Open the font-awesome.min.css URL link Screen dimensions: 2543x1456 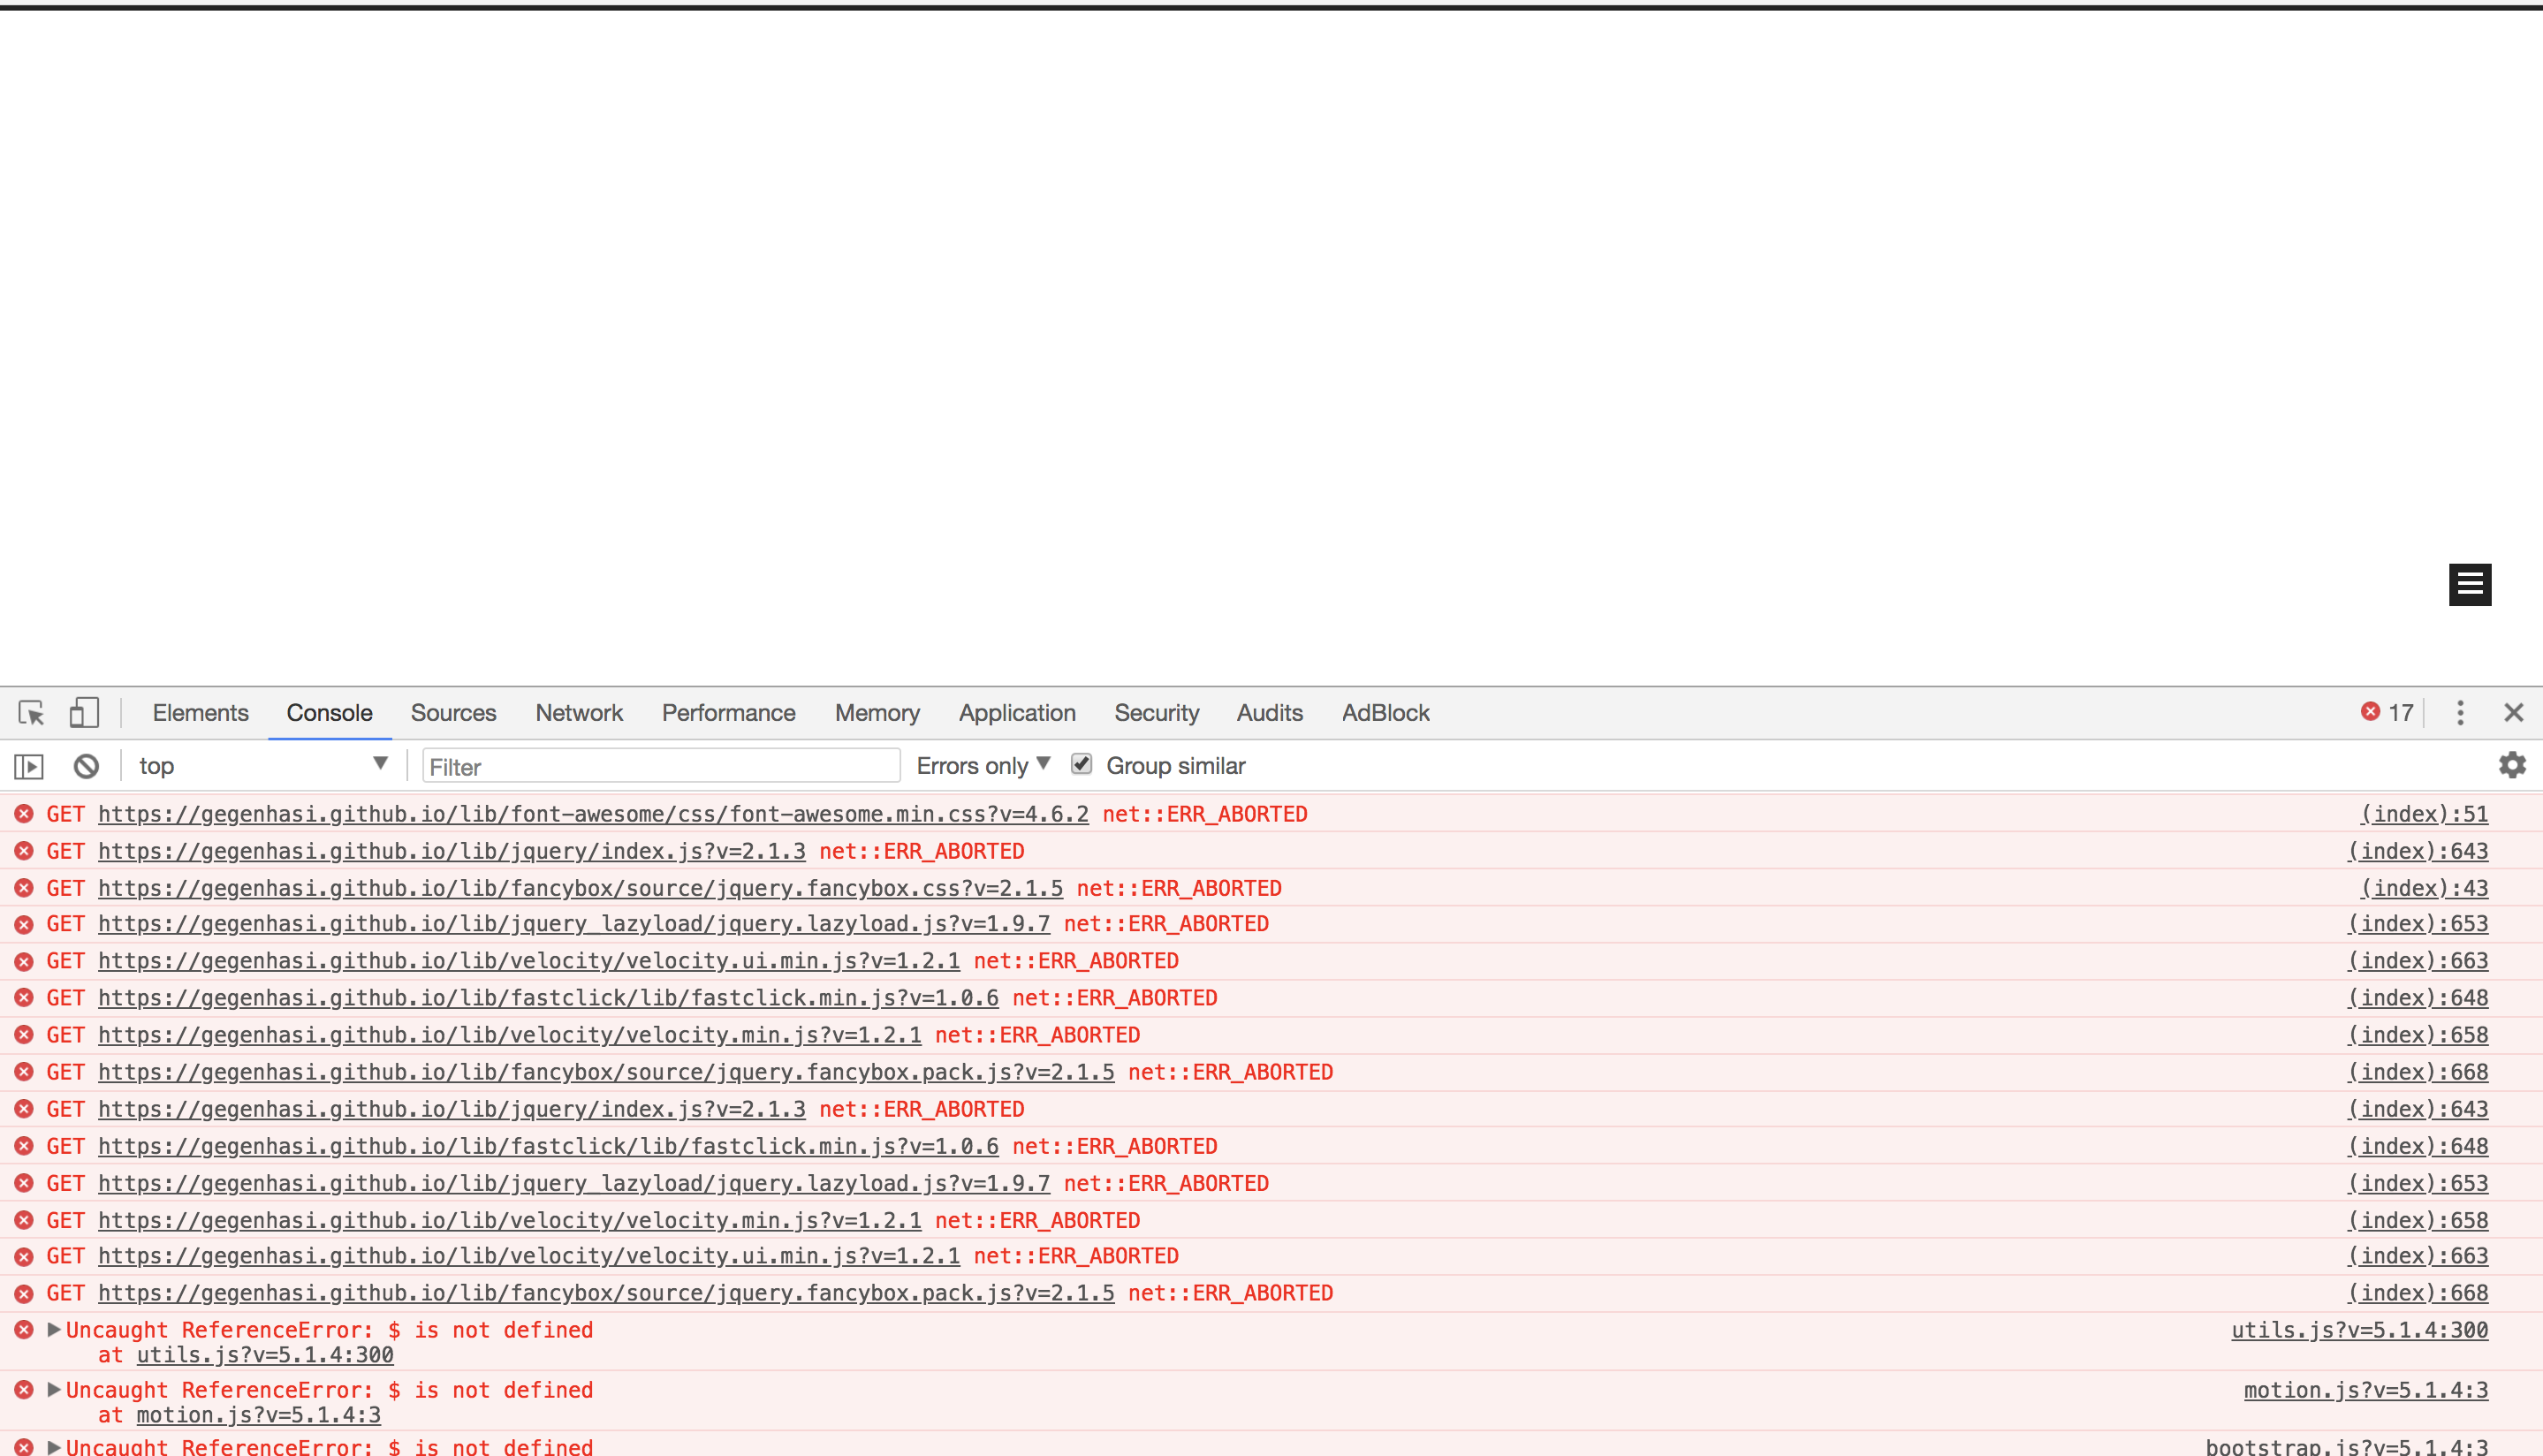pyautogui.click(x=593, y=814)
